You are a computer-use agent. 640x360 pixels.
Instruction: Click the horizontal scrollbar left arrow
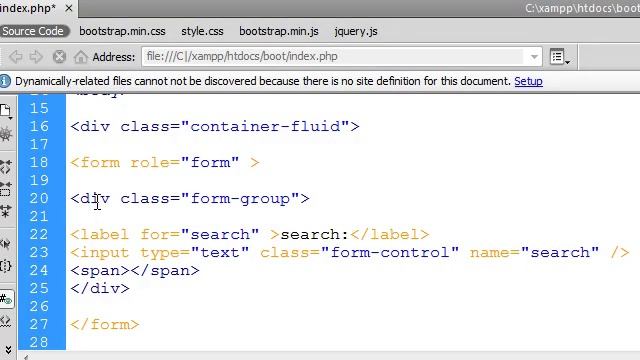[25, 357]
